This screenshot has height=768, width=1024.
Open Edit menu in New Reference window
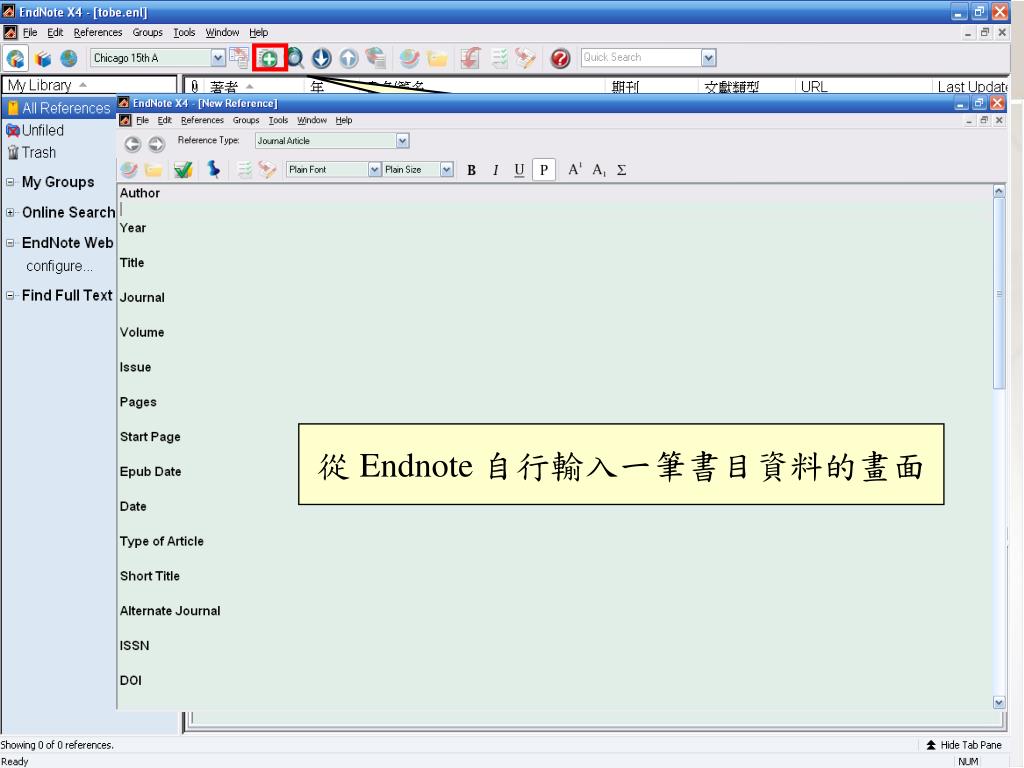pyautogui.click(x=165, y=120)
